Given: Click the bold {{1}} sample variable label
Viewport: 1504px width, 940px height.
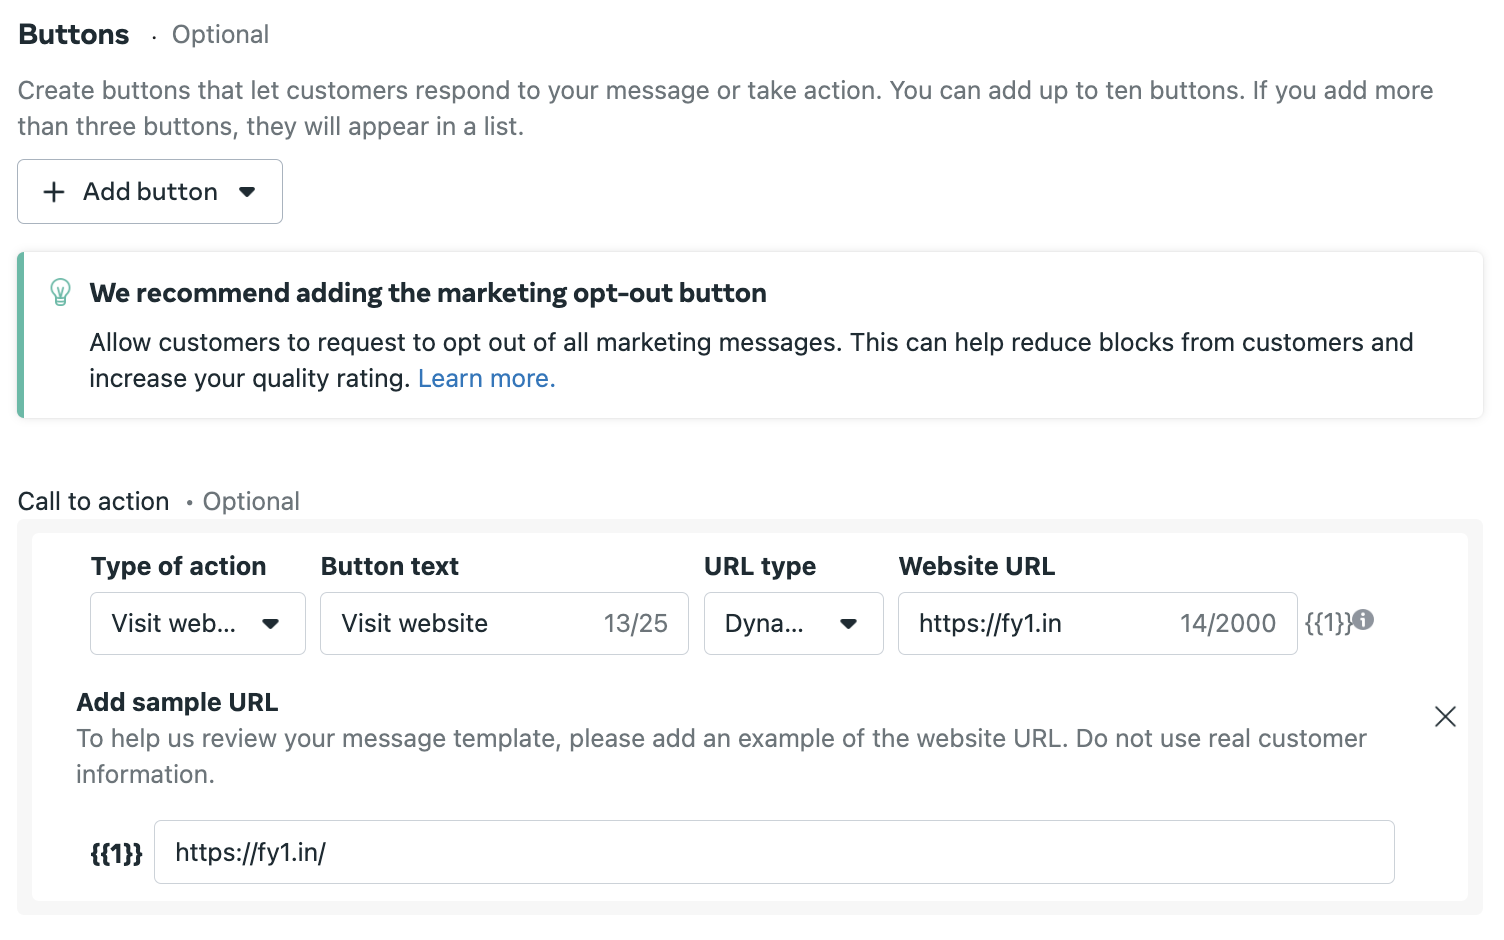Looking at the screenshot, I should point(116,854).
